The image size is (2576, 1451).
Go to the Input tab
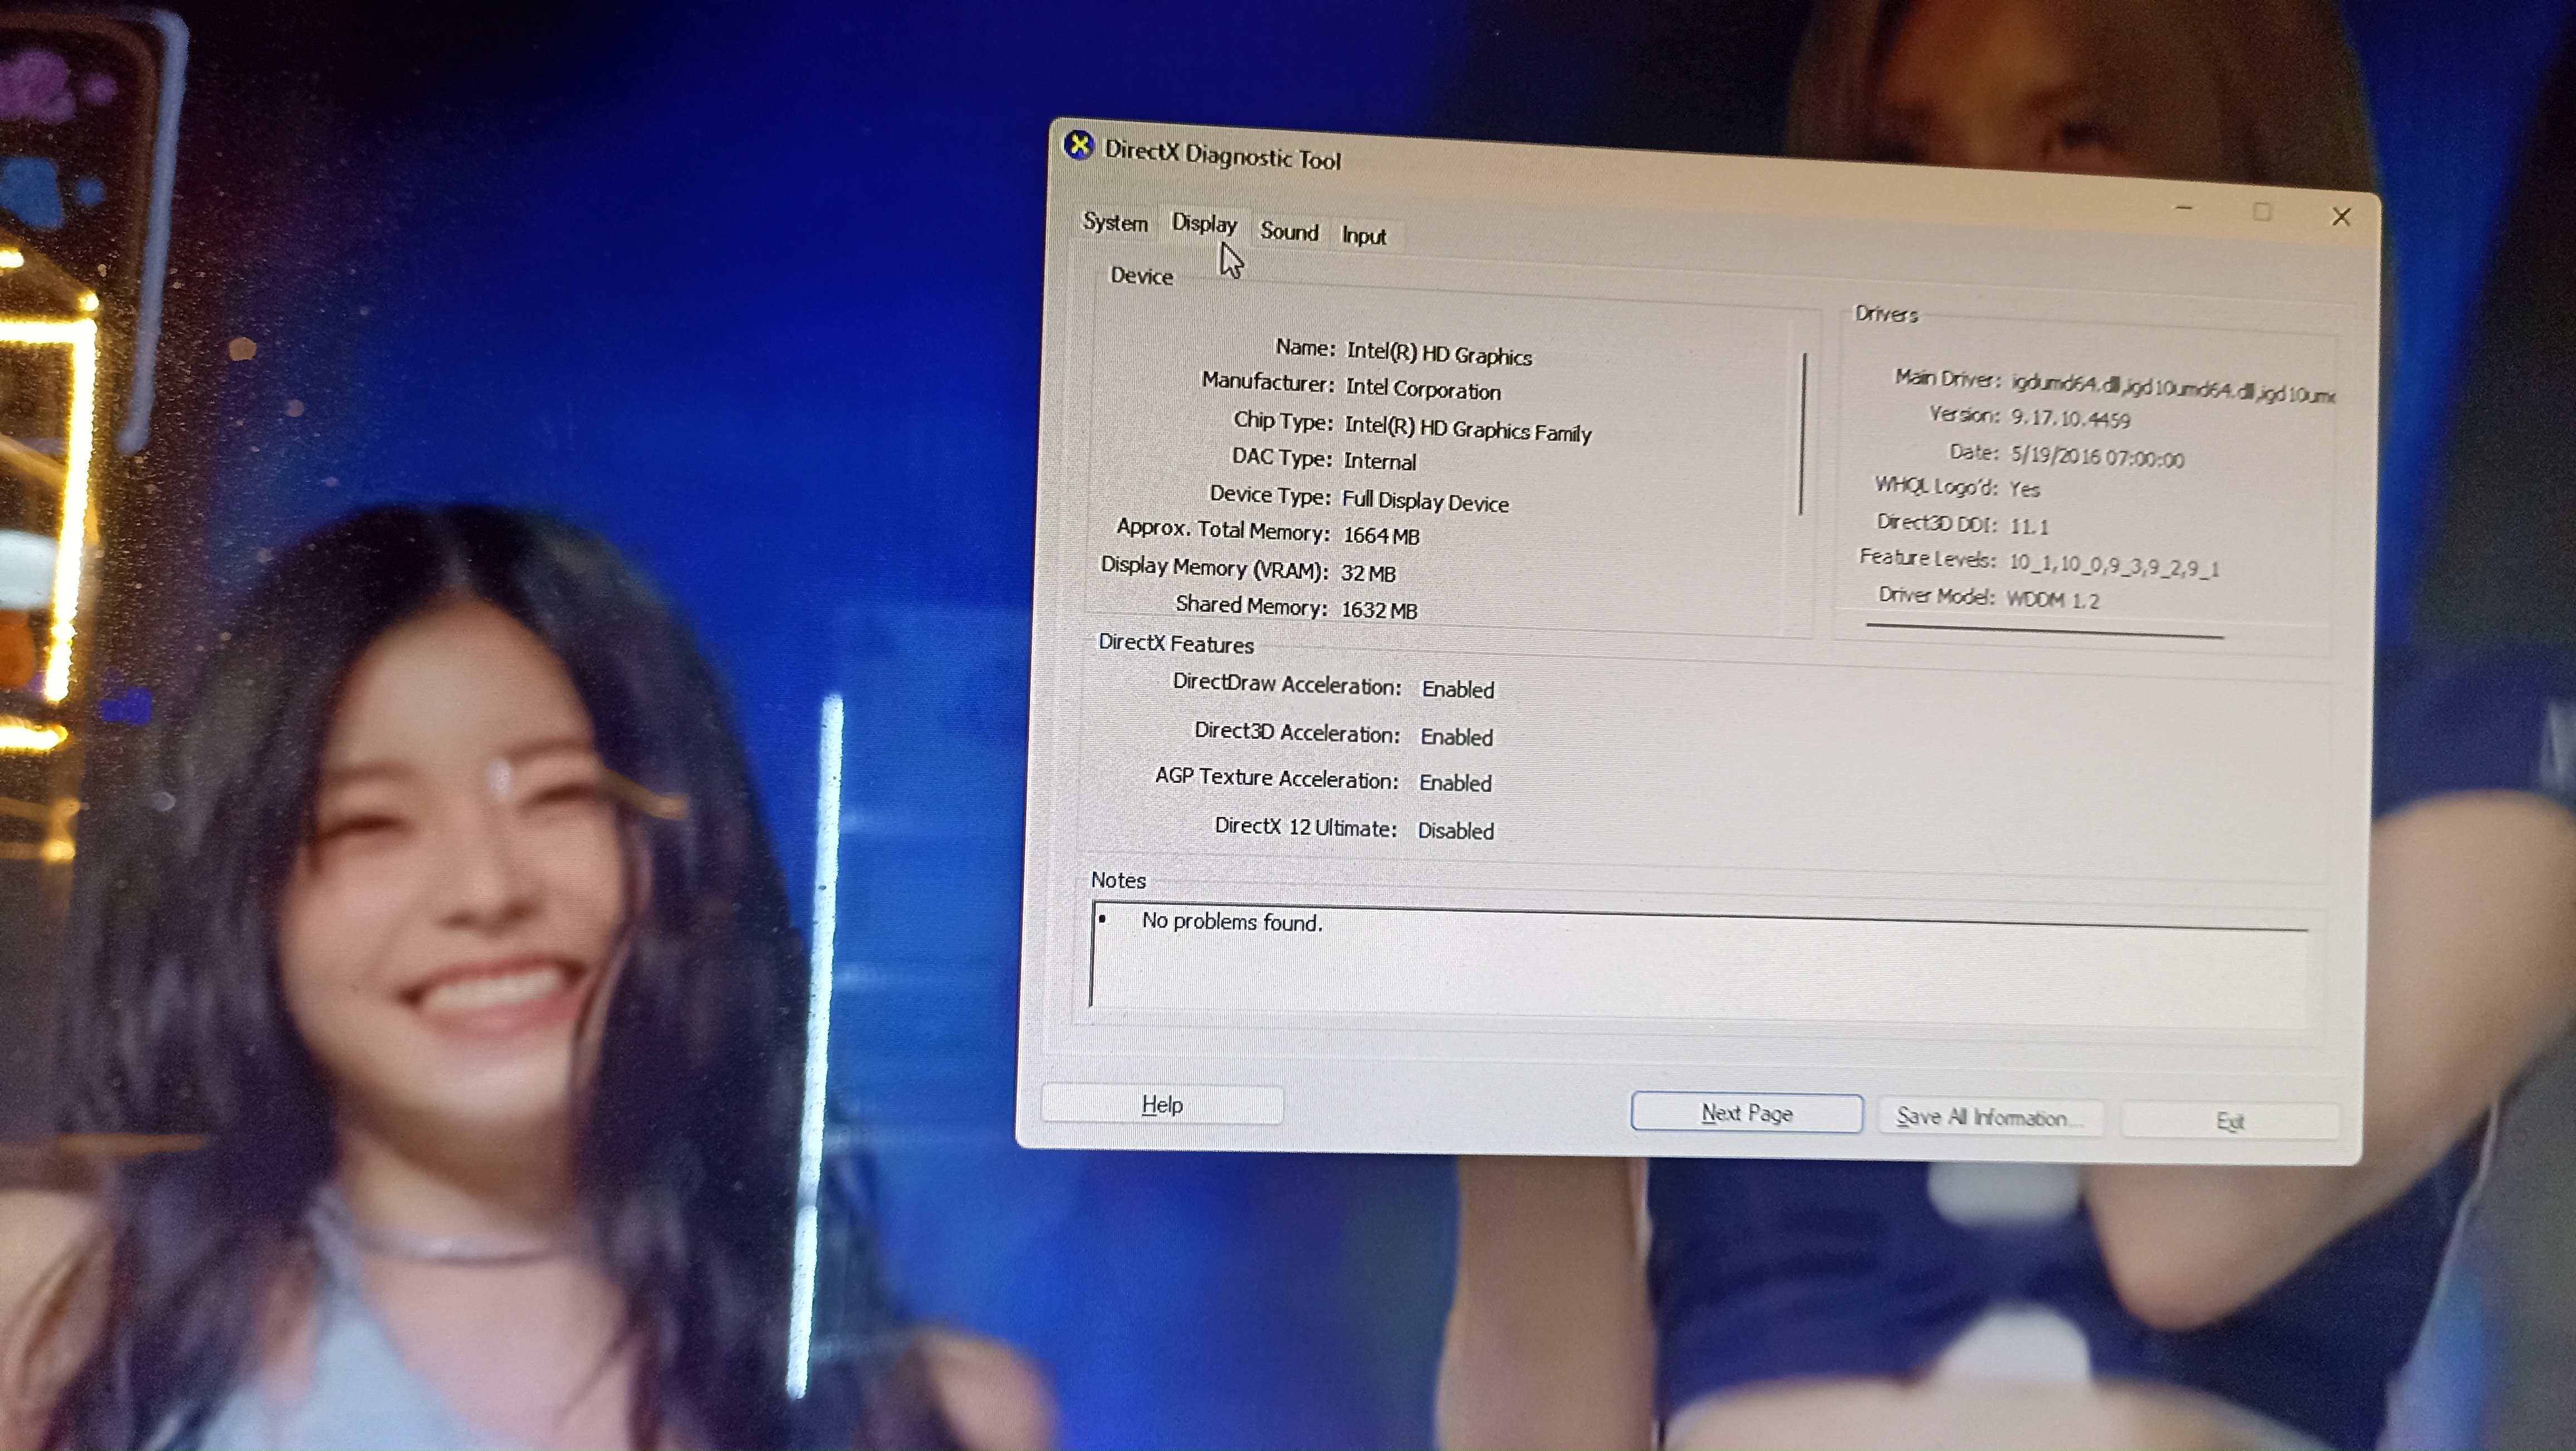[x=1363, y=236]
